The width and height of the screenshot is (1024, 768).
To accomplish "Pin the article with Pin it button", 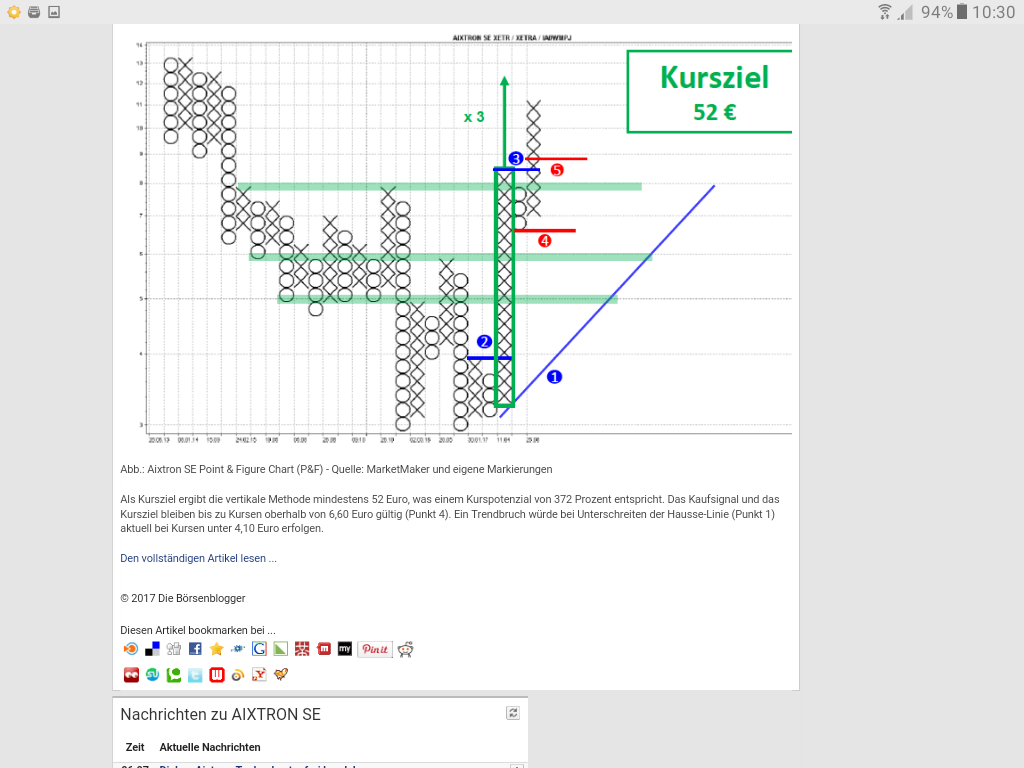I will 375,649.
